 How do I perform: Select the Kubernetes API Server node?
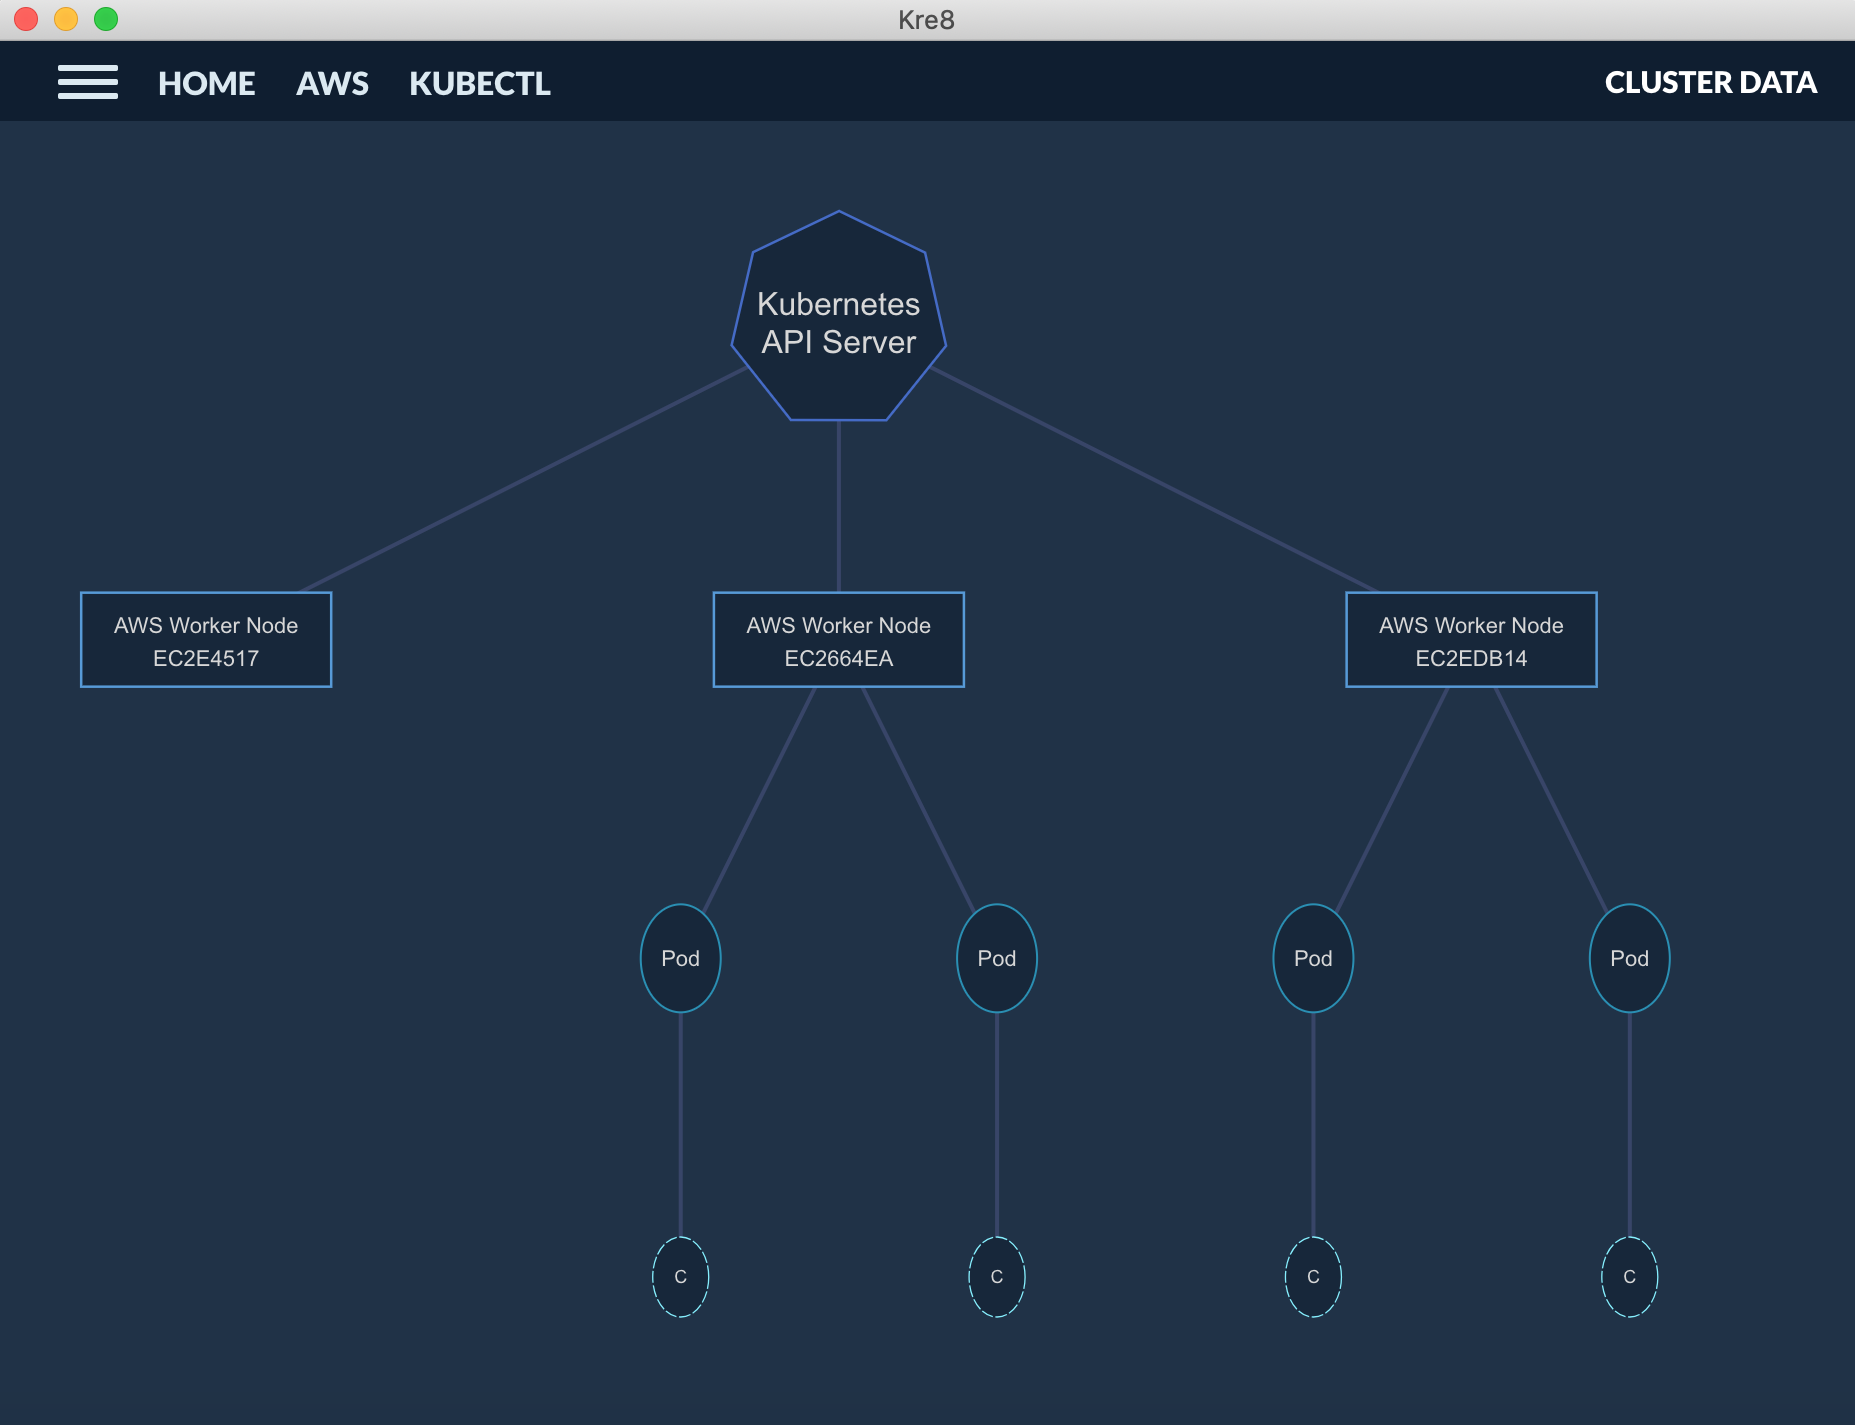[x=839, y=318]
